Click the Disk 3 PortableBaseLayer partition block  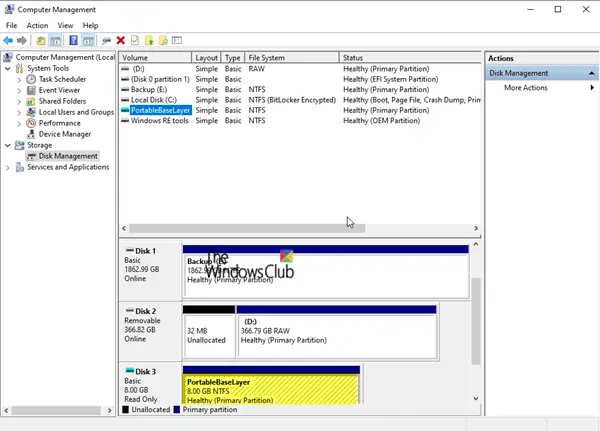tap(271, 388)
